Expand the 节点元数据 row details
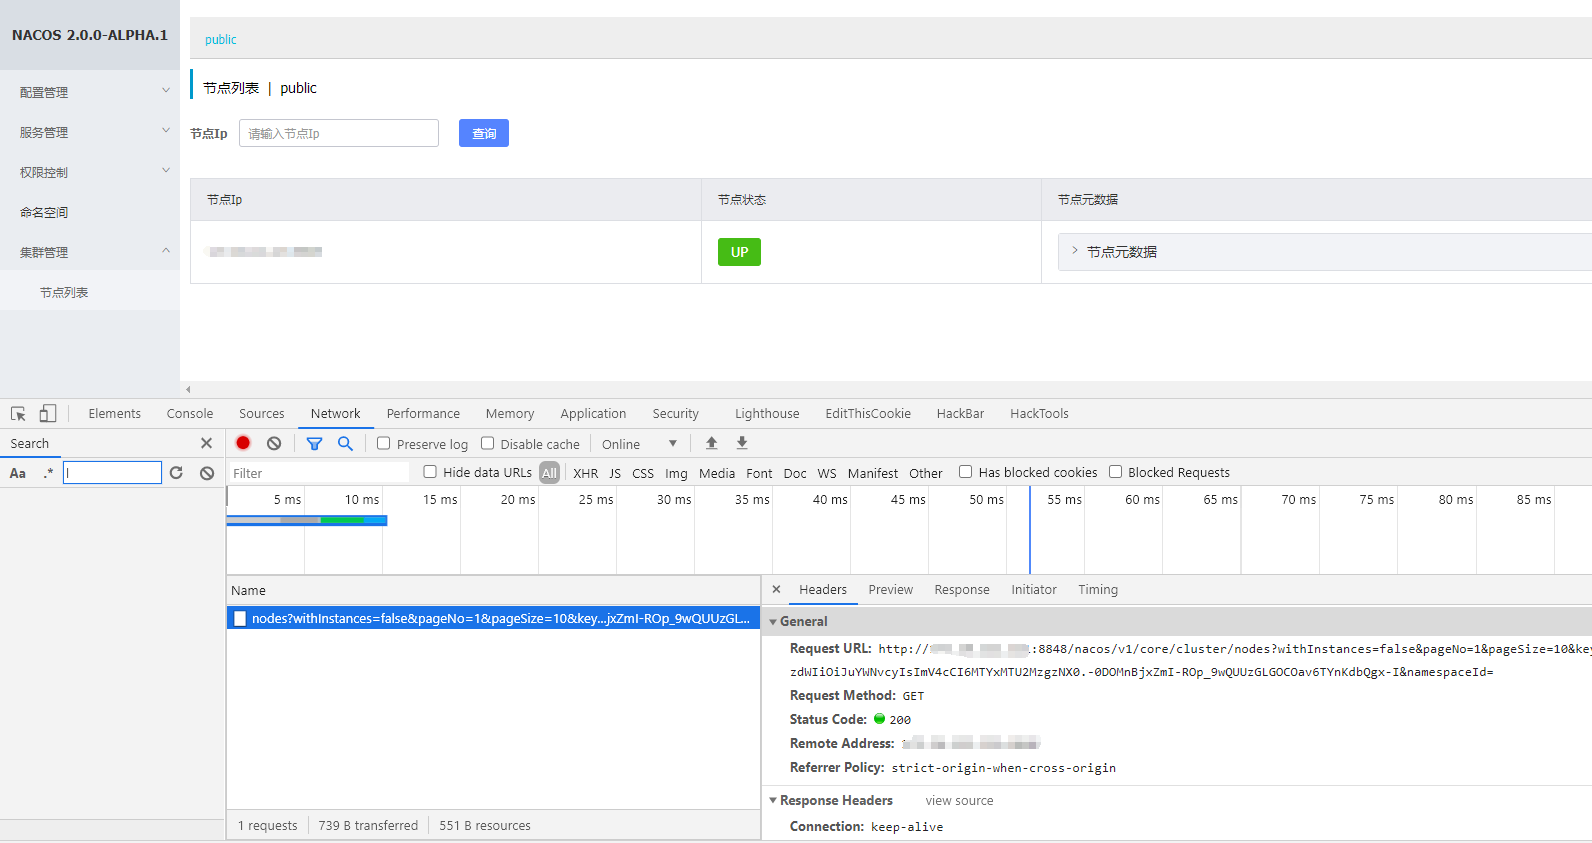Screen dimensions: 1592x843 point(1075,251)
